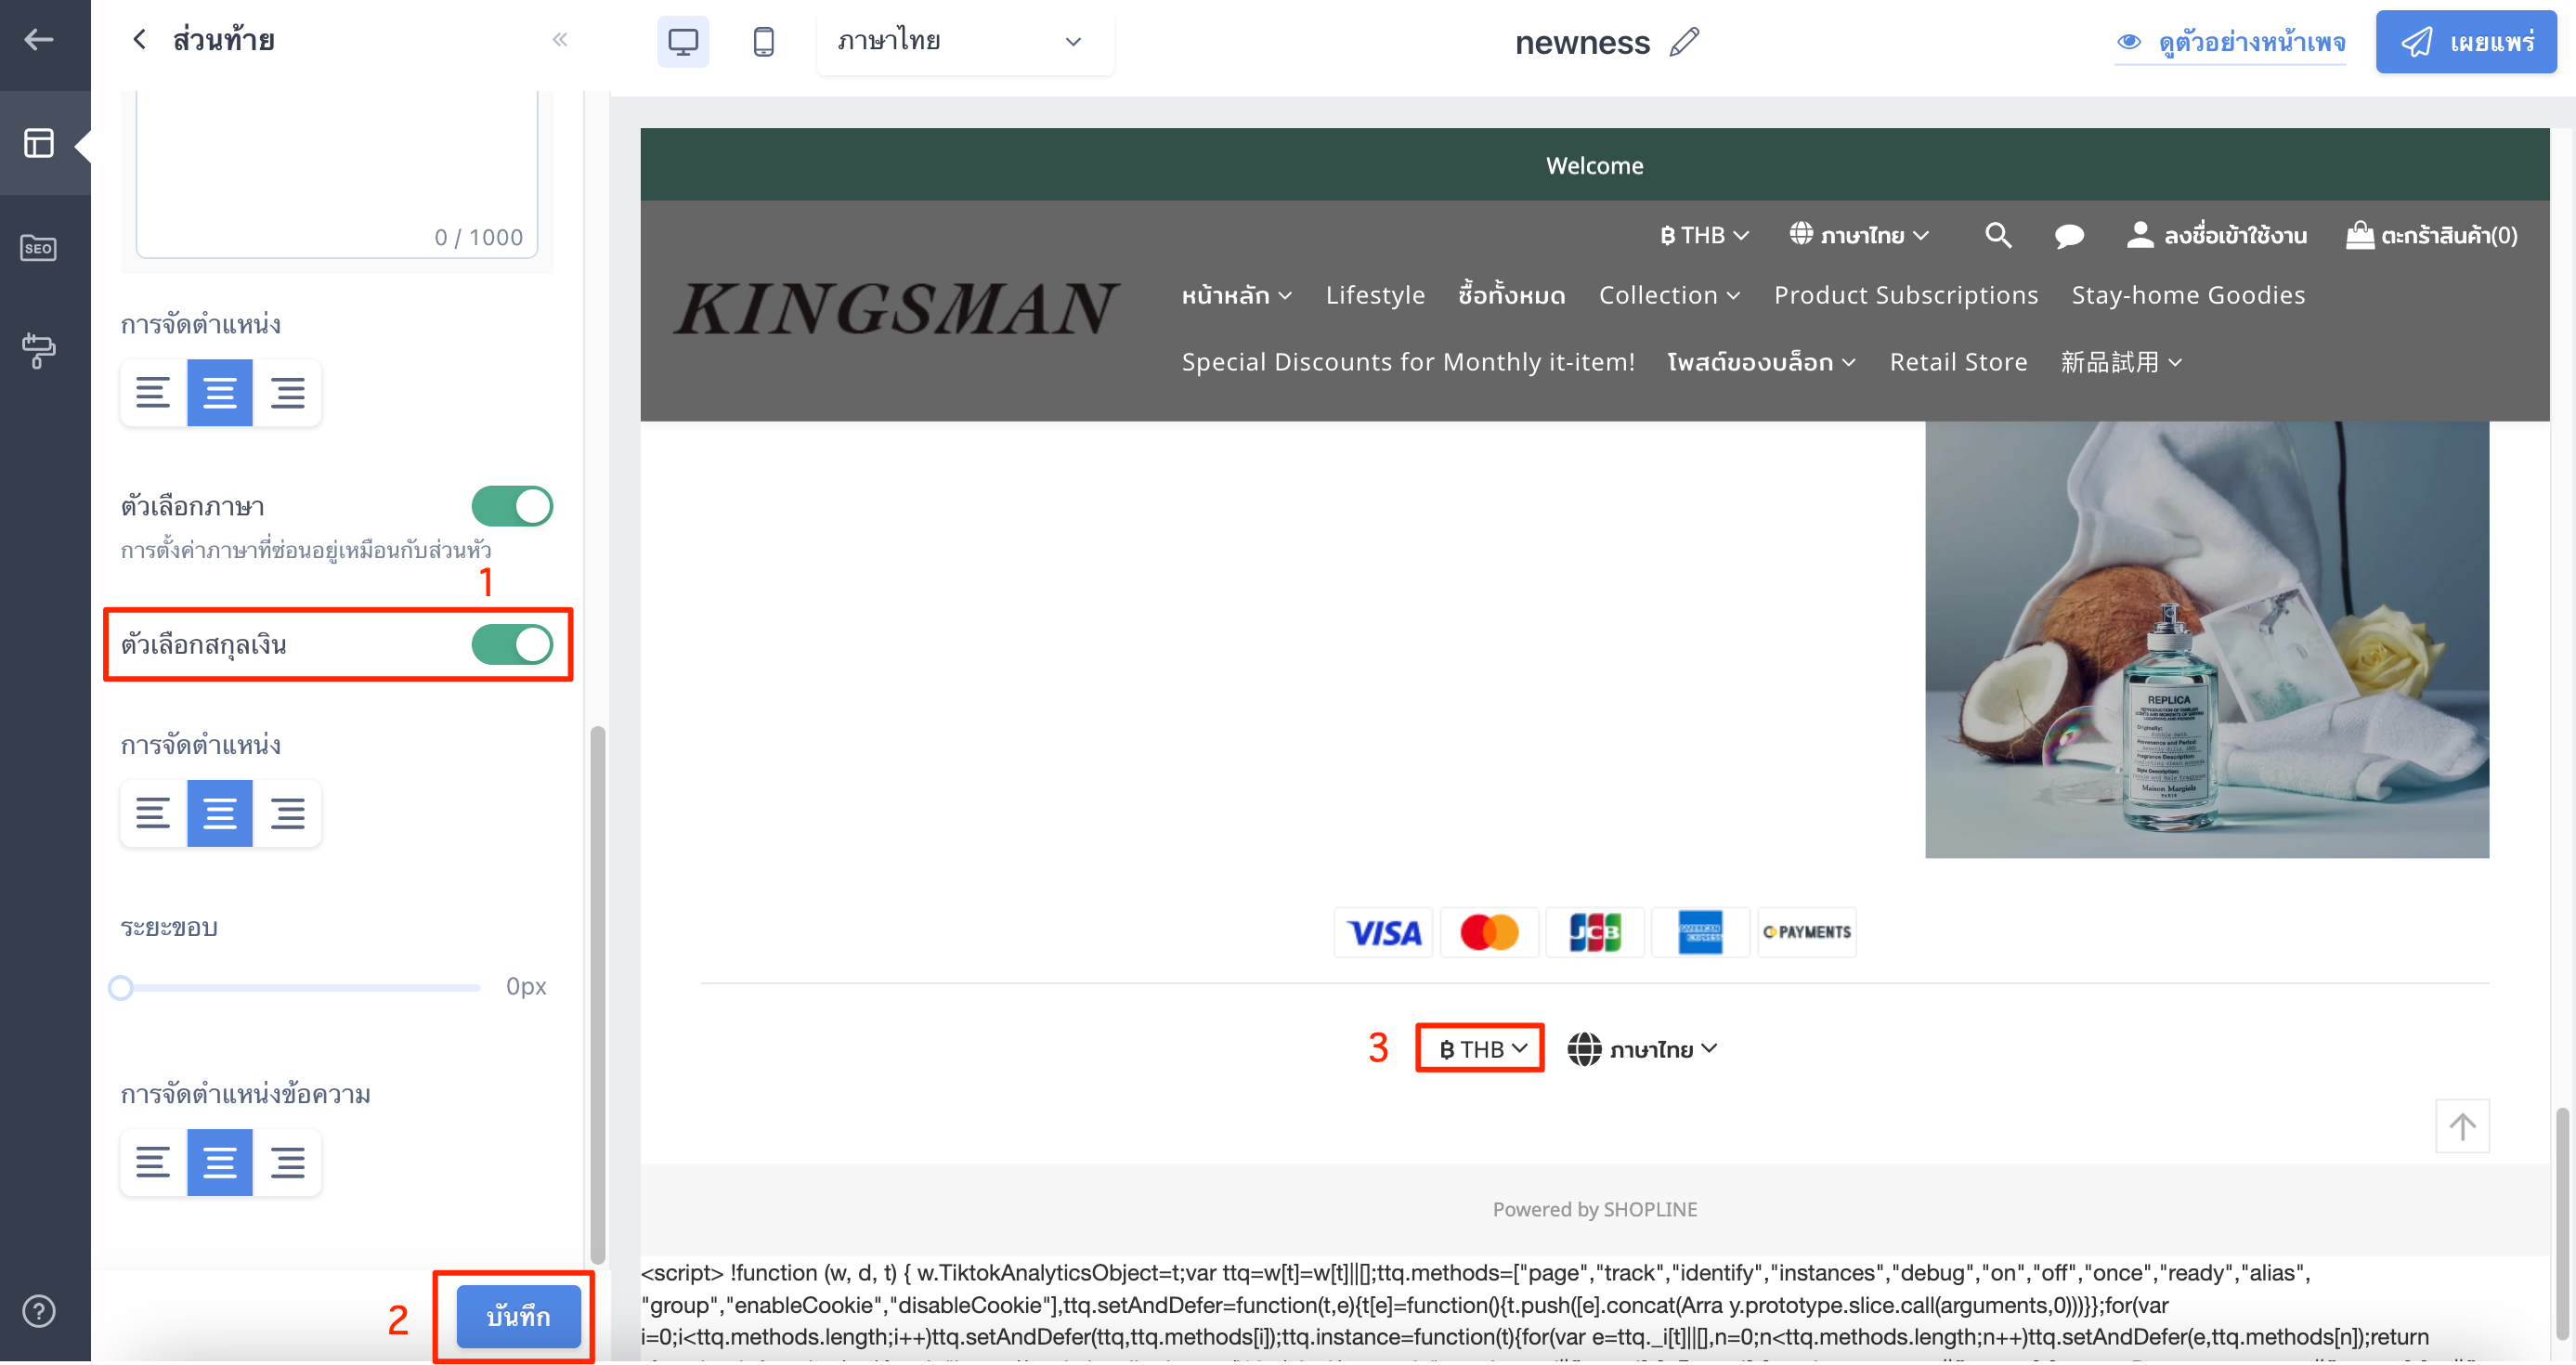Screen dimensions: 2576x1365
Task: Click the เผยแพร่ publish button
Action: (2465, 42)
